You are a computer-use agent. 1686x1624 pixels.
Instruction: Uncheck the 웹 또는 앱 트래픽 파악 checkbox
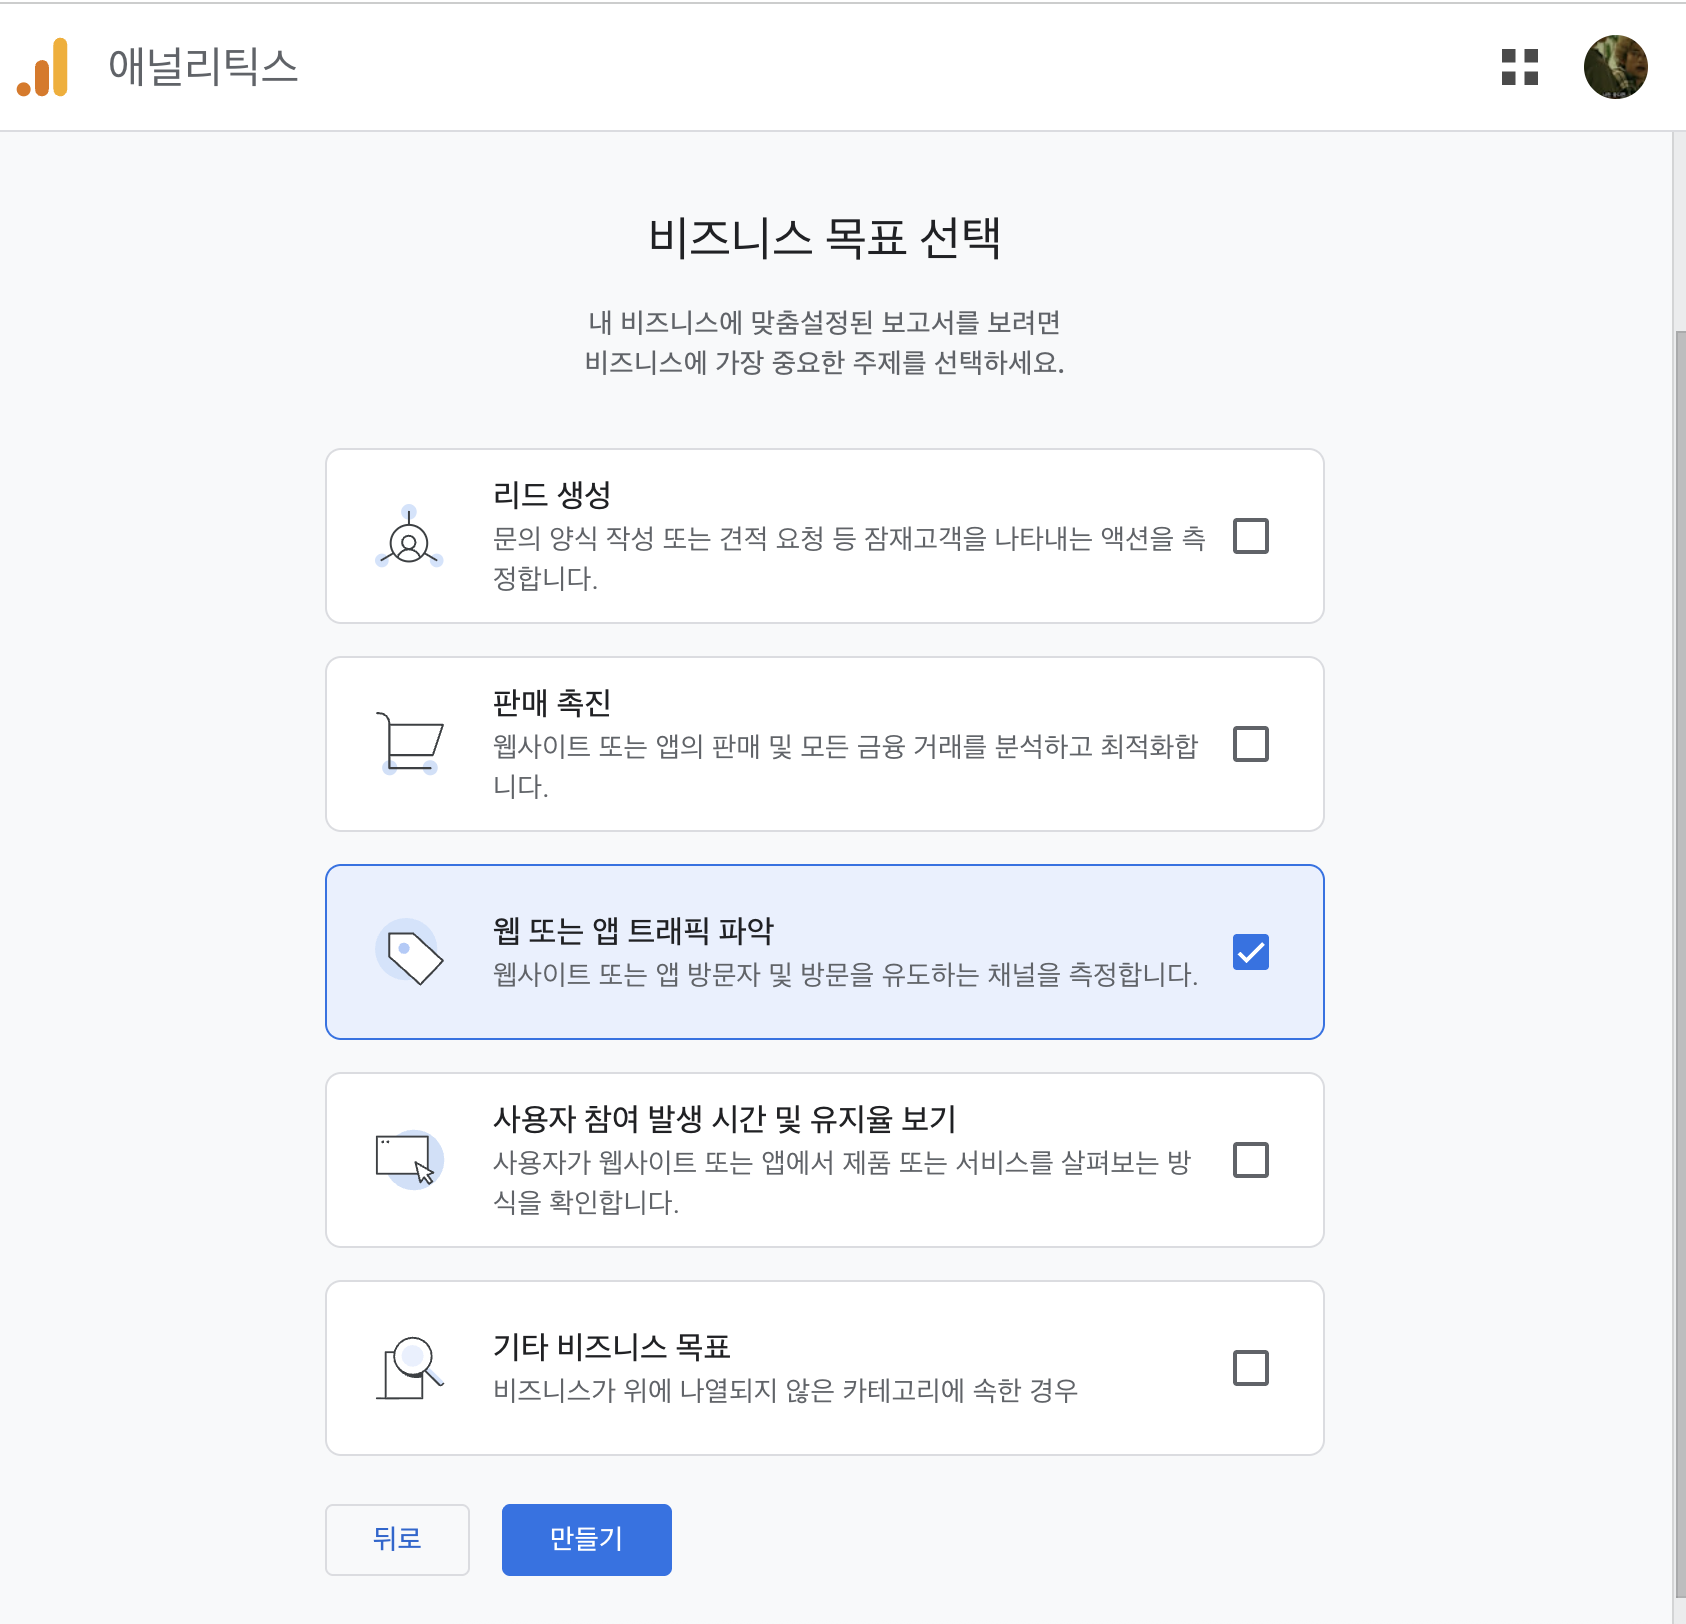click(1250, 952)
